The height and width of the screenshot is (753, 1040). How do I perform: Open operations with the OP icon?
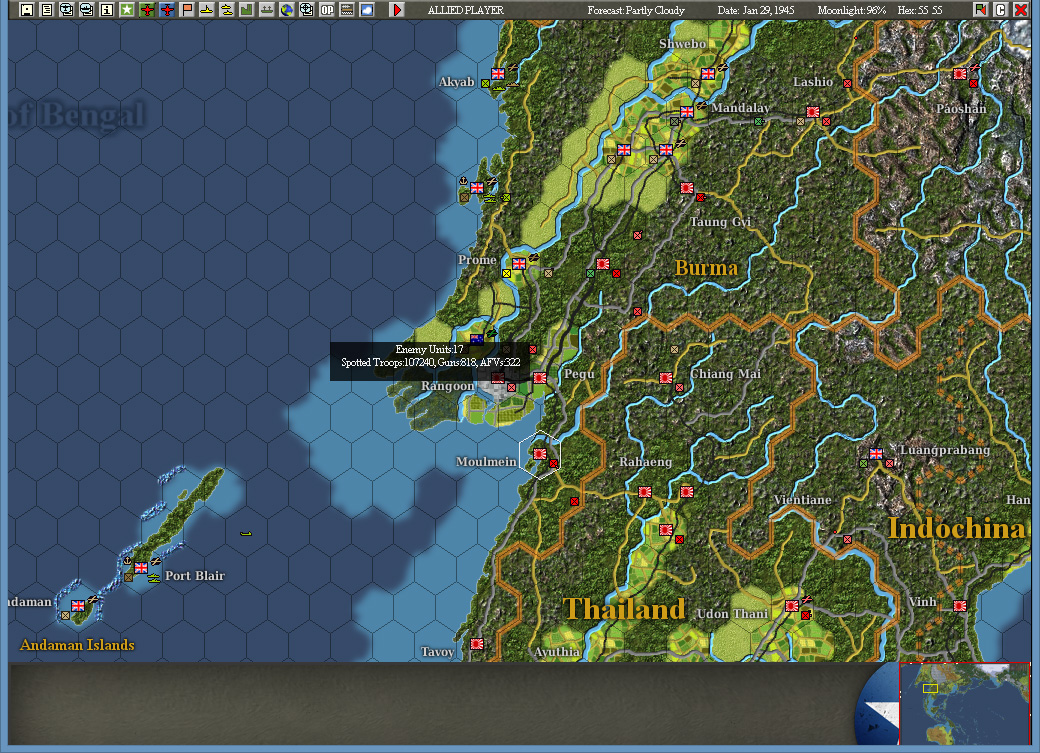pyautogui.click(x=324, y=9)
